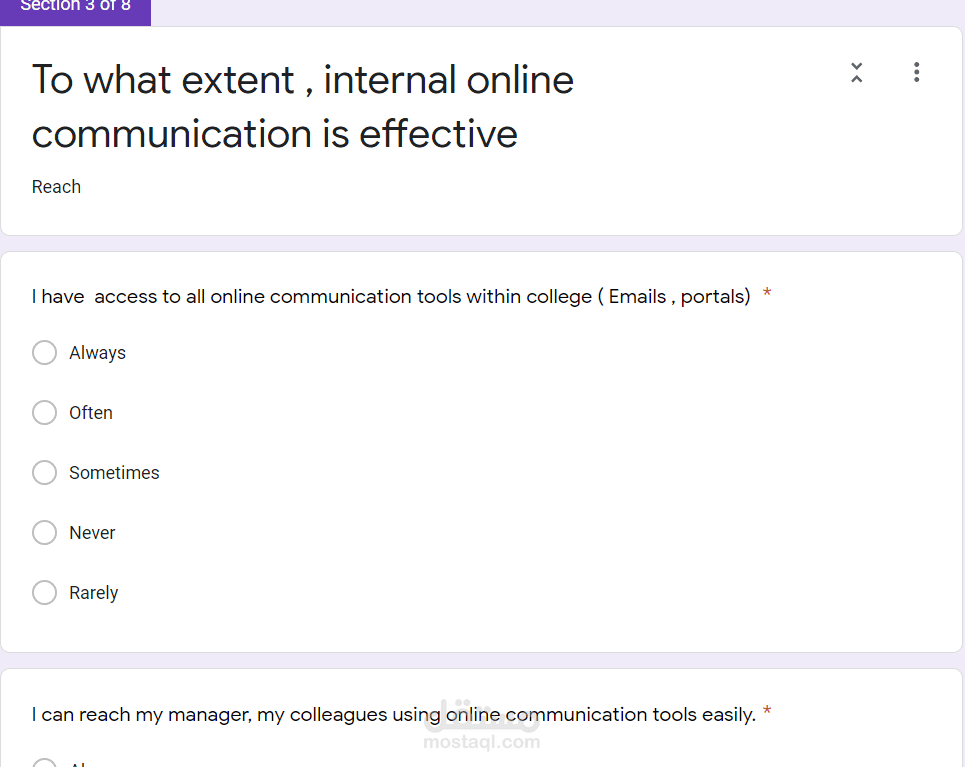This screenshot has width=965, height=767.
Task: Click the red asterisk on the manager question
Action: click(x=767, y=713)
